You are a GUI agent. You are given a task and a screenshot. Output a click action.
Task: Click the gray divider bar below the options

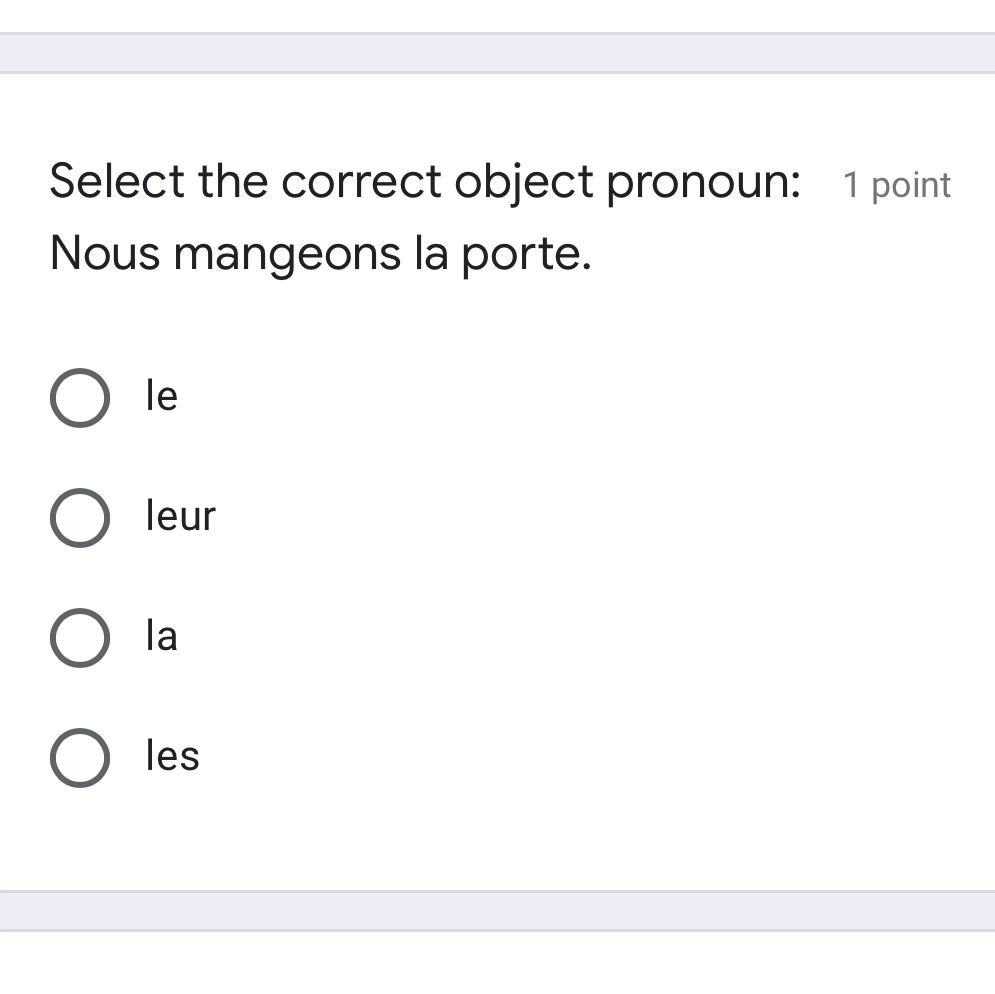(497, 910)
